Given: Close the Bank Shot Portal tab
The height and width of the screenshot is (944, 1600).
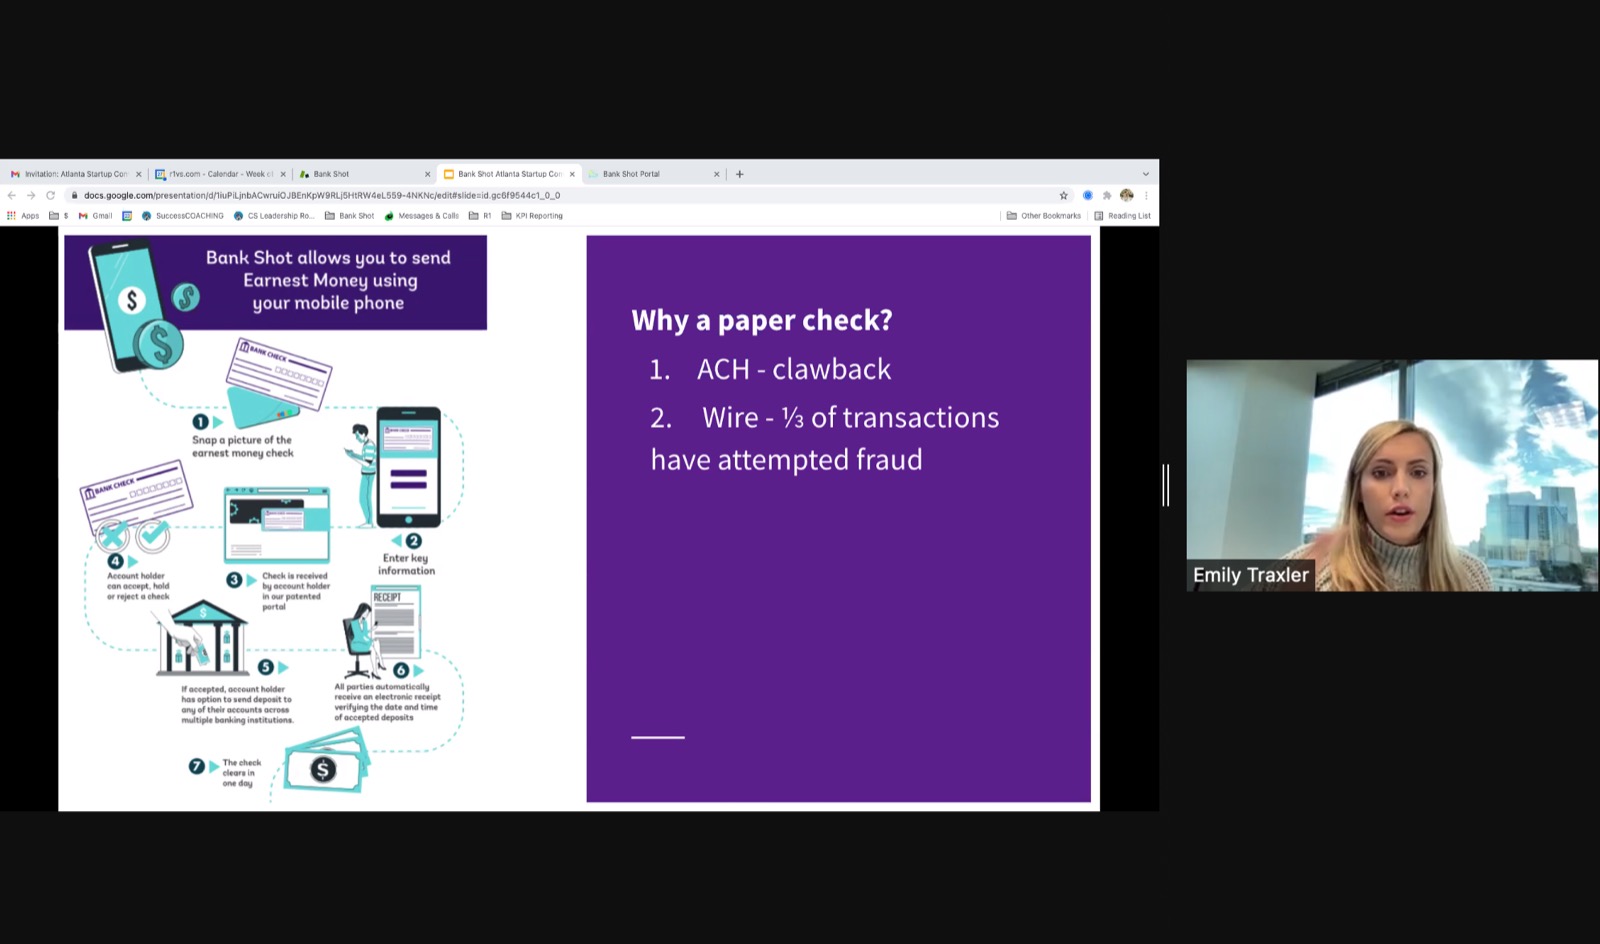Looking at the screenshot, I should coord(716,174).
